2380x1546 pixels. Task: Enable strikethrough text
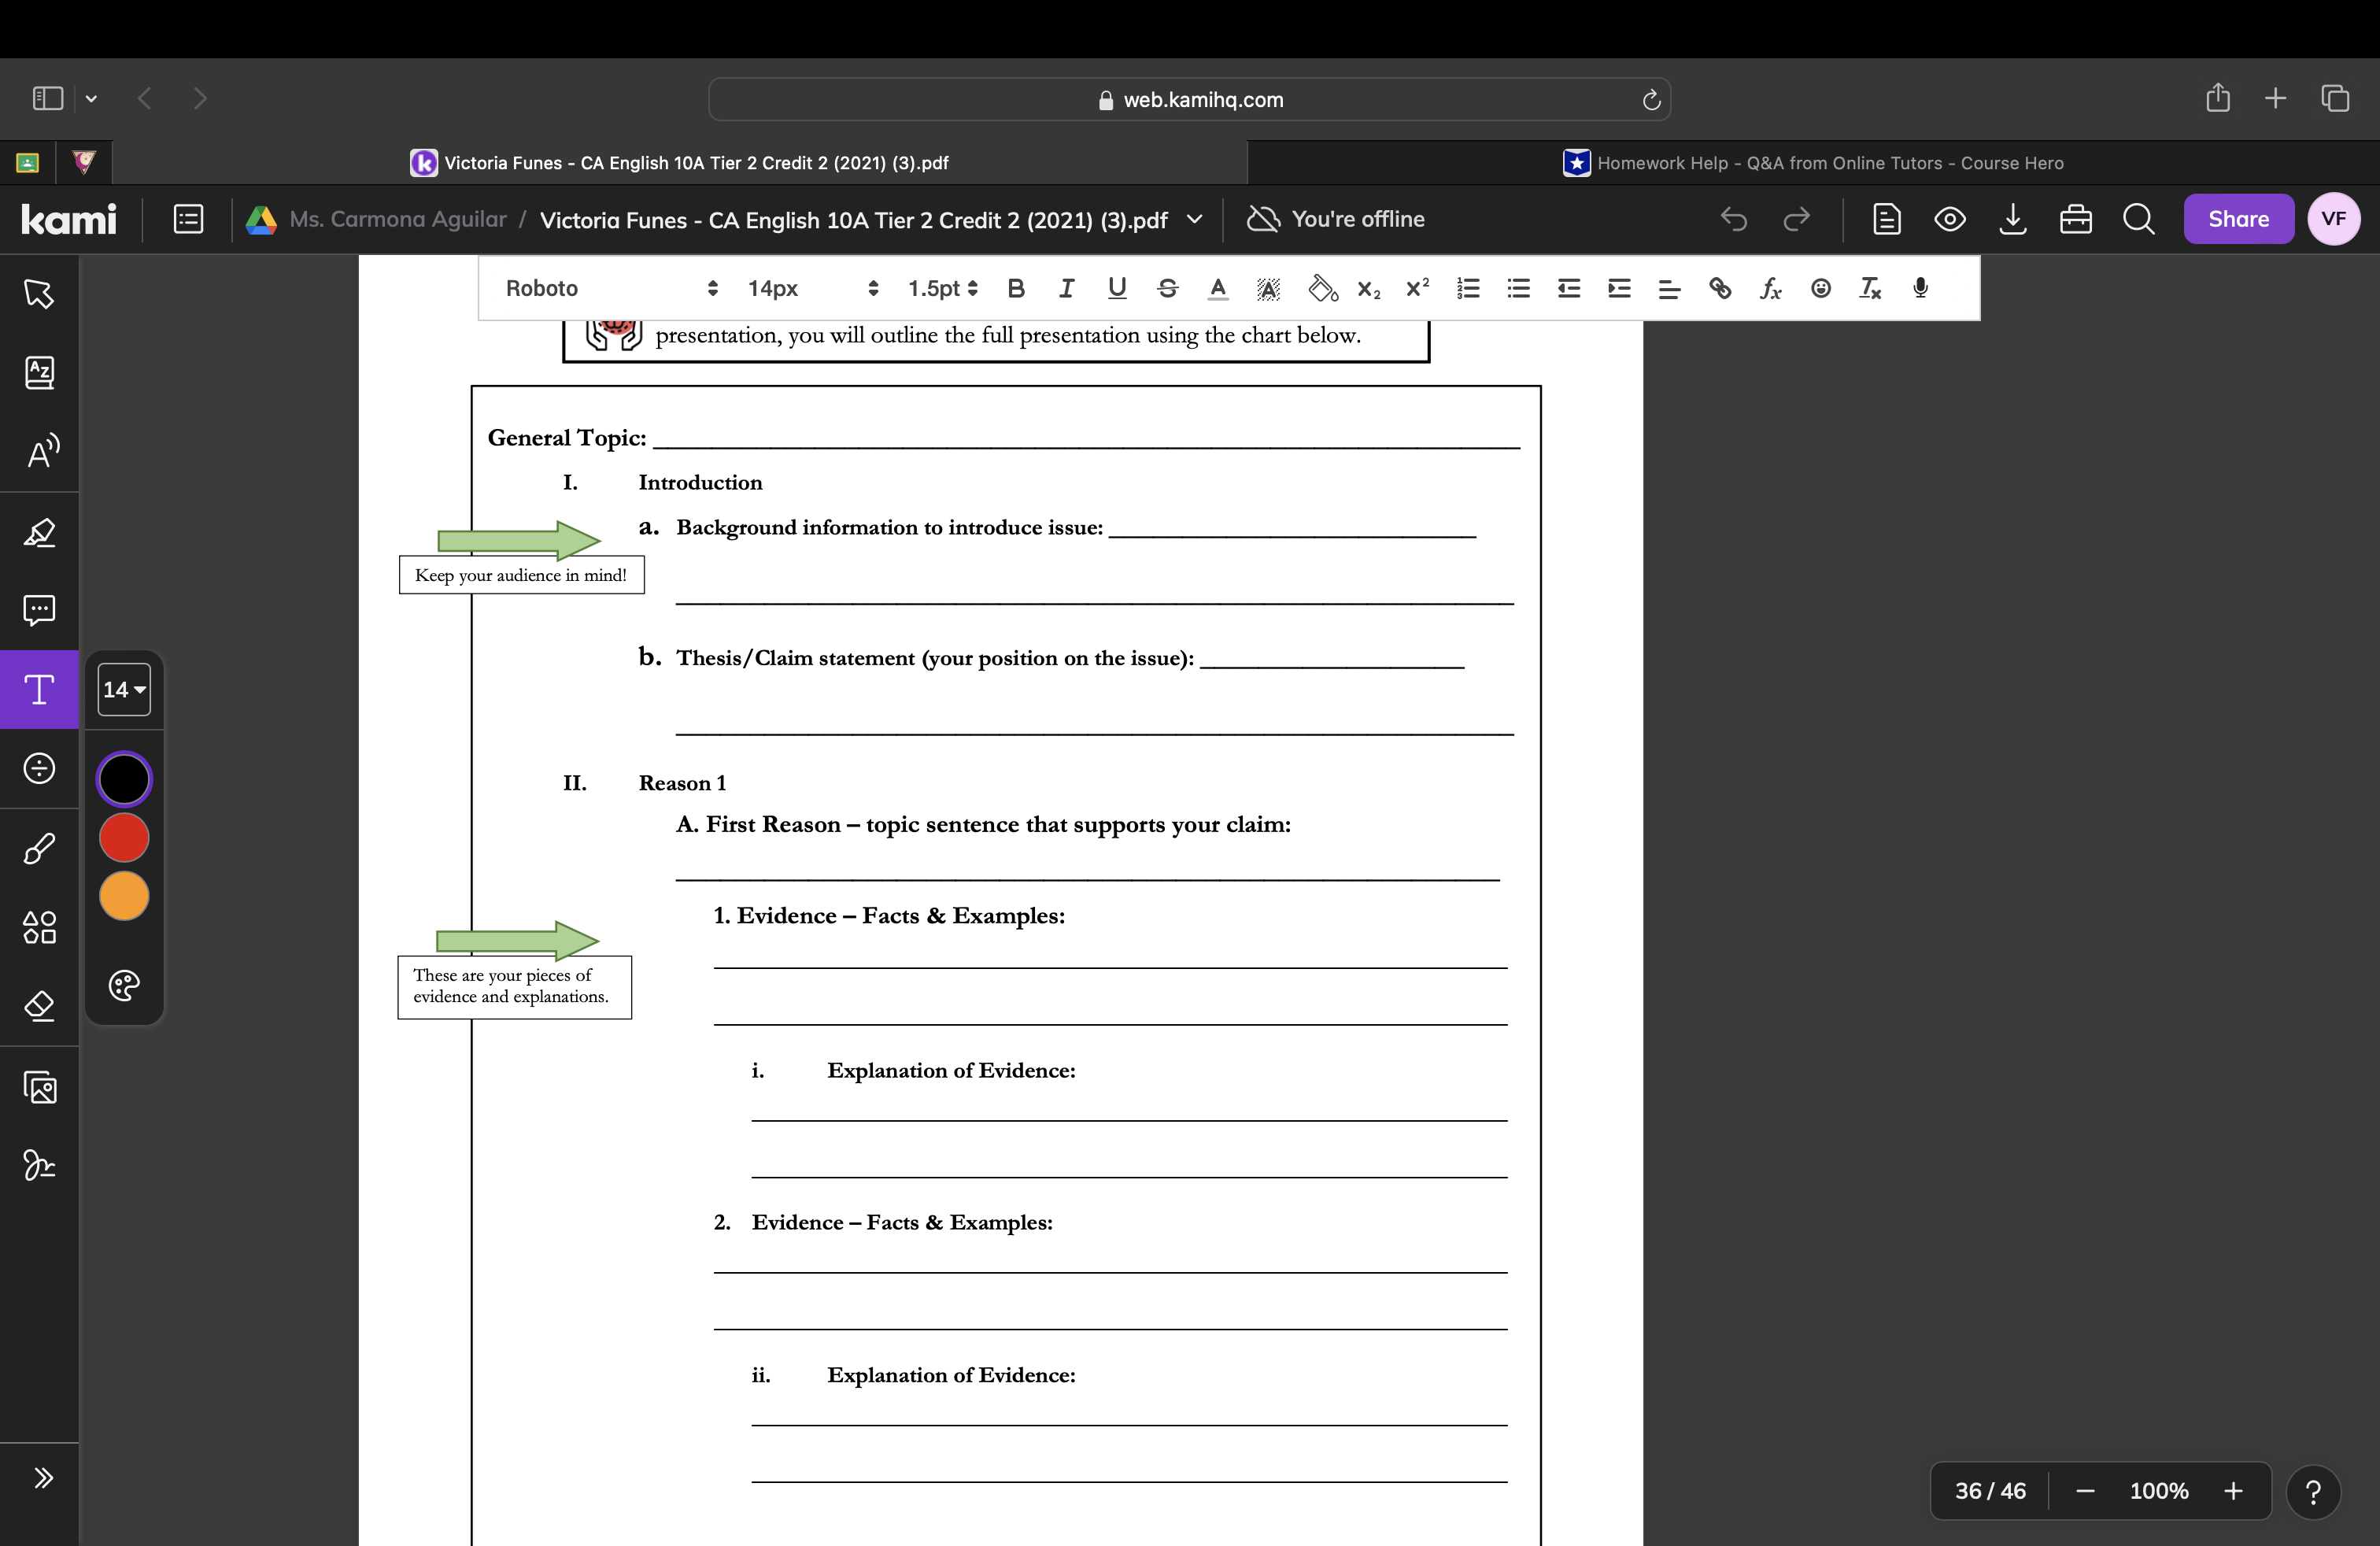tap(1168, 289)
